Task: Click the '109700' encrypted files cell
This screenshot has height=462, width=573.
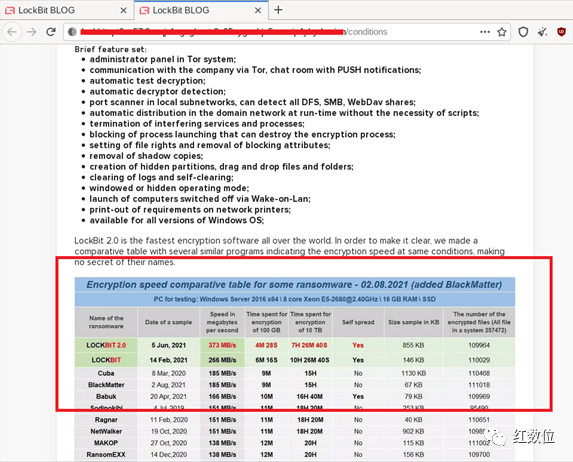Action: coord(479,455)
